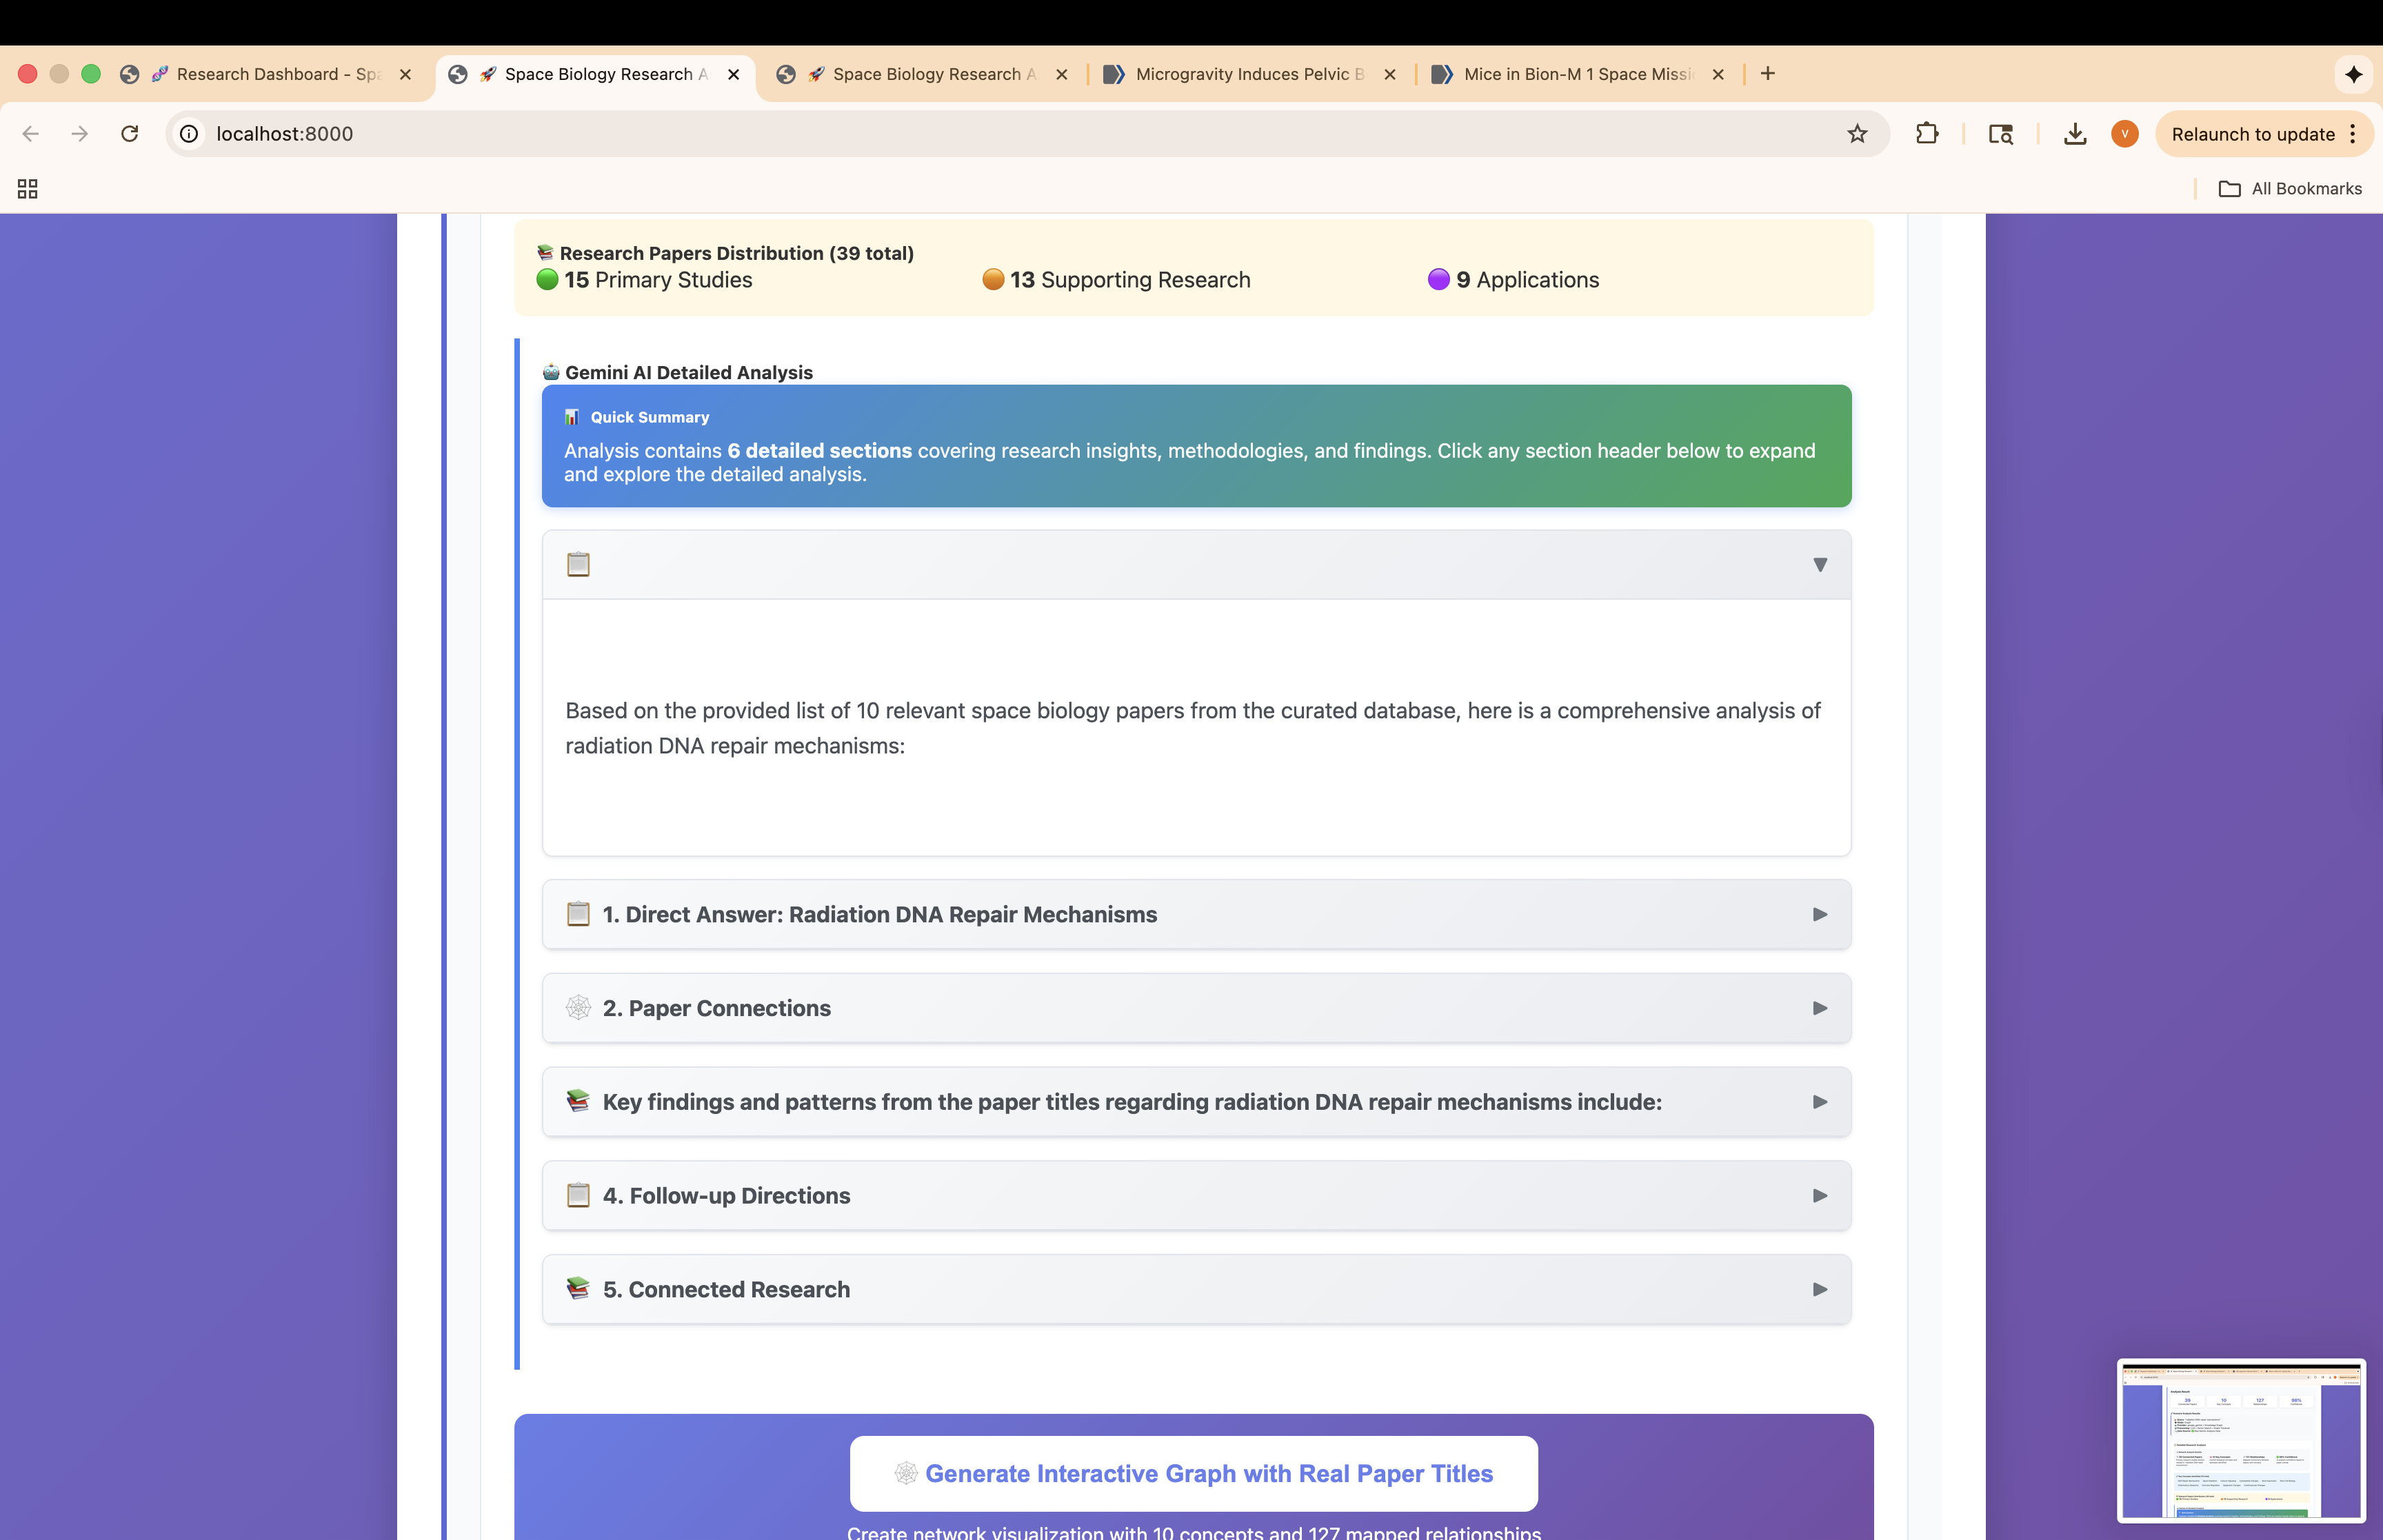
Task: Open the Extensions puzzle icon
Action: pyautogui.click(x=1927, y=134)
